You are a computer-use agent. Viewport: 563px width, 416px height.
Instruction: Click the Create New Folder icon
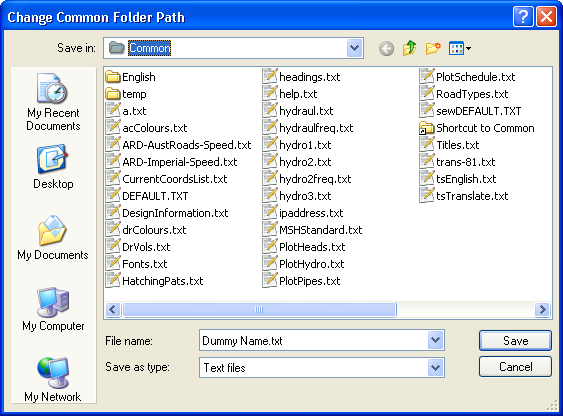point(433,48)
